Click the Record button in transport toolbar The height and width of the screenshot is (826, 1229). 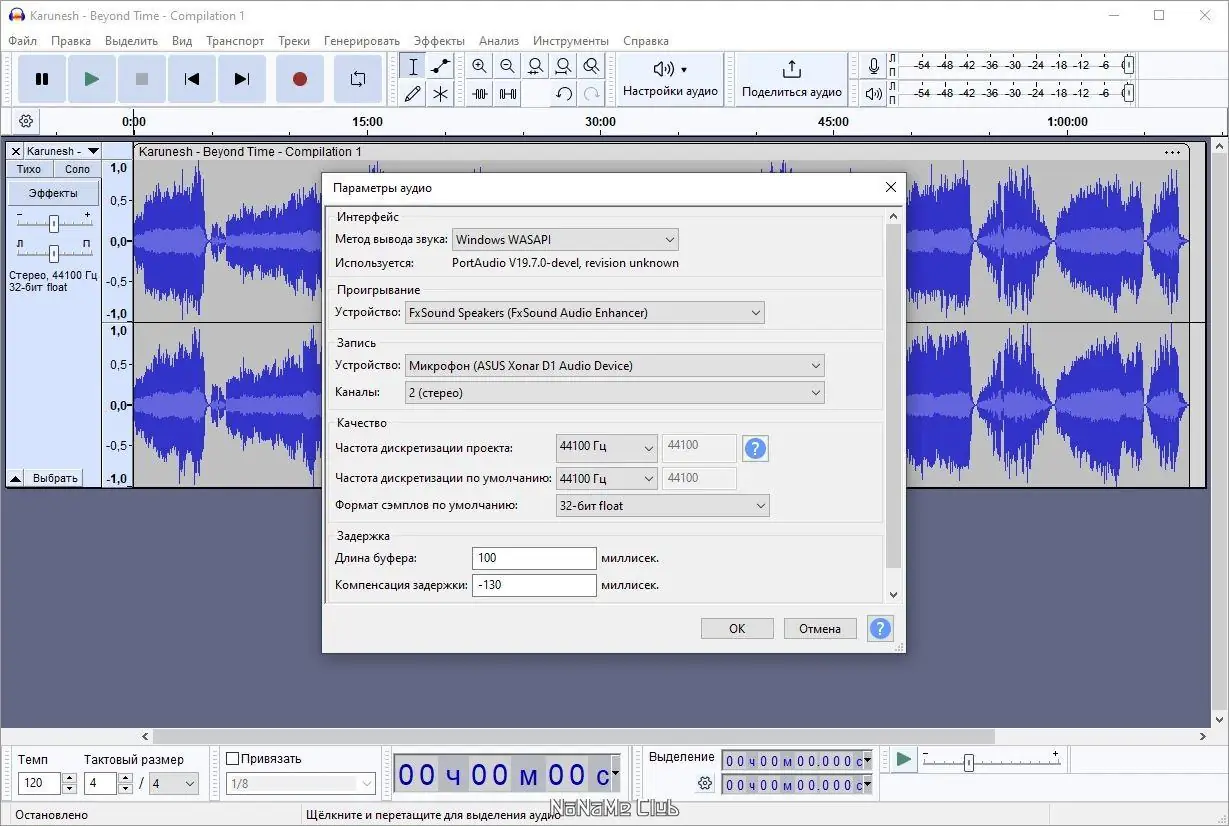click(x=299, y=79)
